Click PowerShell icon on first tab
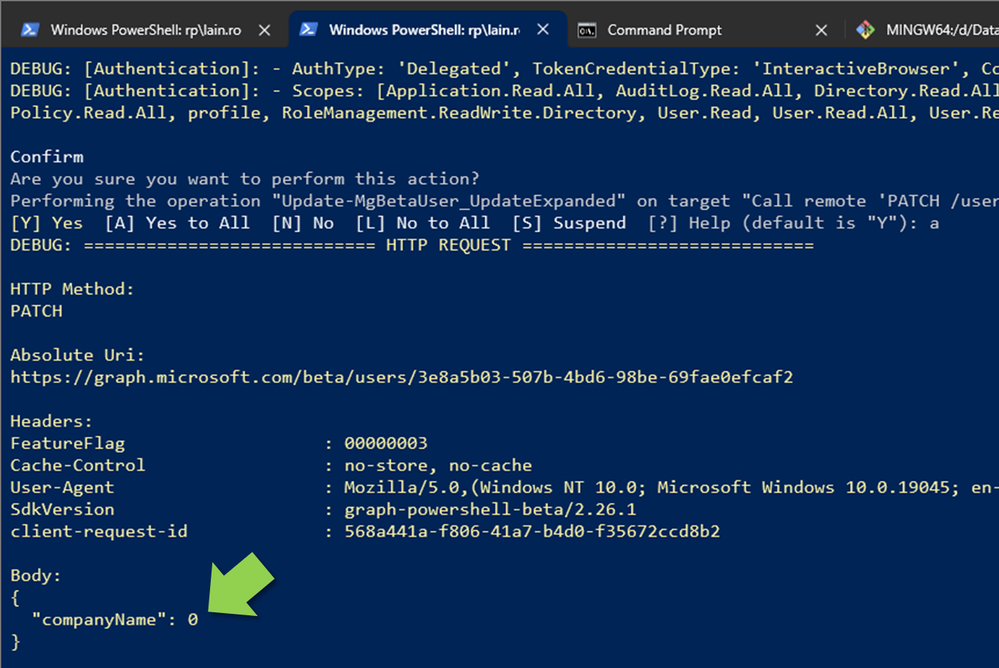The height and width of the screenshot is (668, 999). [29, 30]
